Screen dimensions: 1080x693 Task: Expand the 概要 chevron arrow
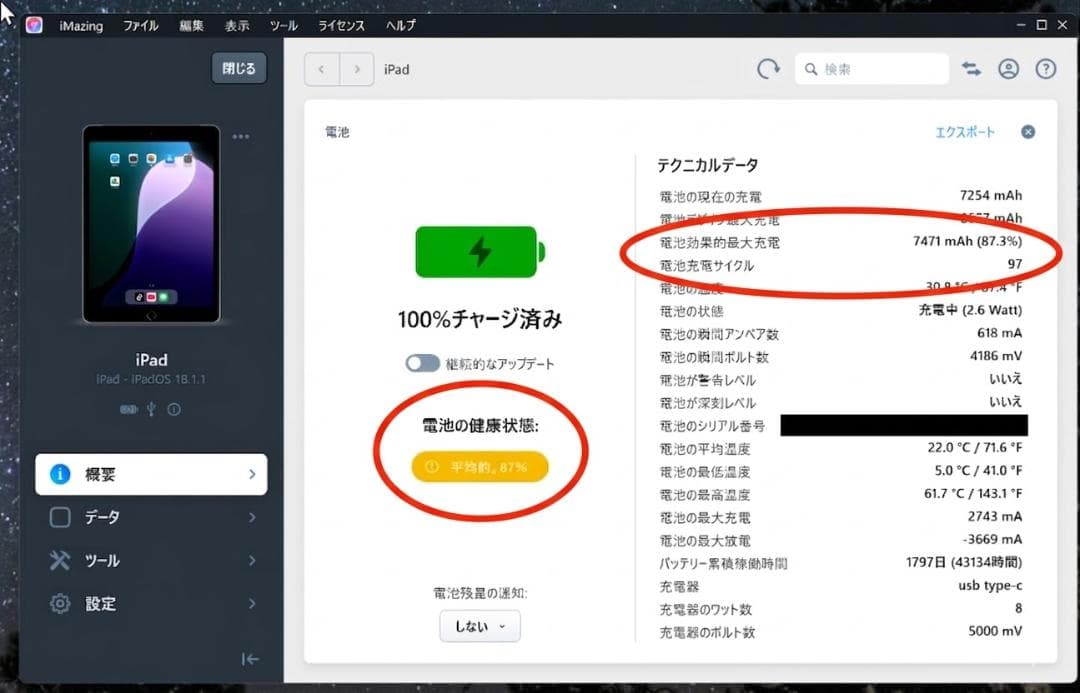pyautogui.click(x=252, y=474)
